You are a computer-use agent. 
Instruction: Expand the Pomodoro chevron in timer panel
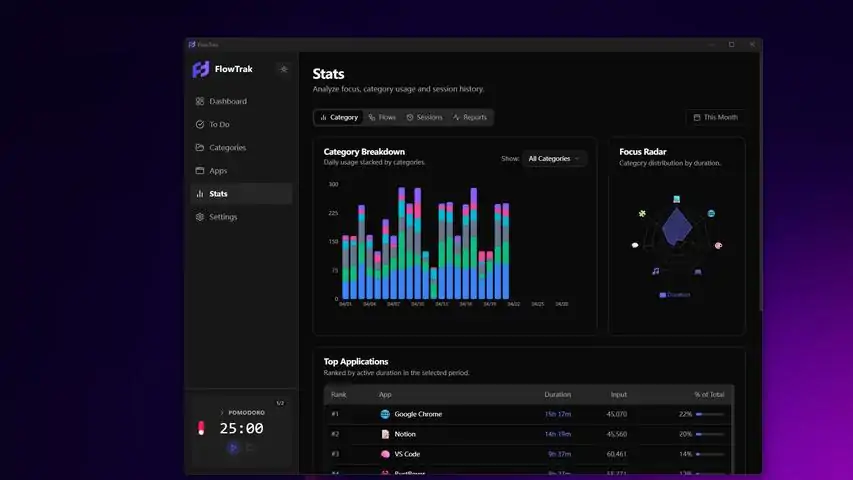pos(222,413)
